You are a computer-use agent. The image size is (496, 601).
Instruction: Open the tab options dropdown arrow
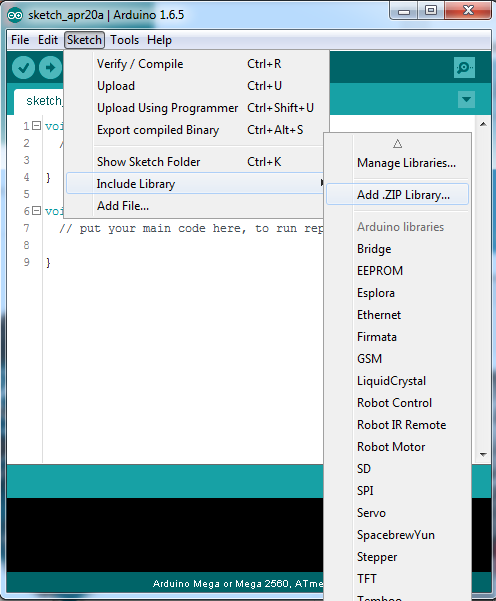click(x=466, y=100)
